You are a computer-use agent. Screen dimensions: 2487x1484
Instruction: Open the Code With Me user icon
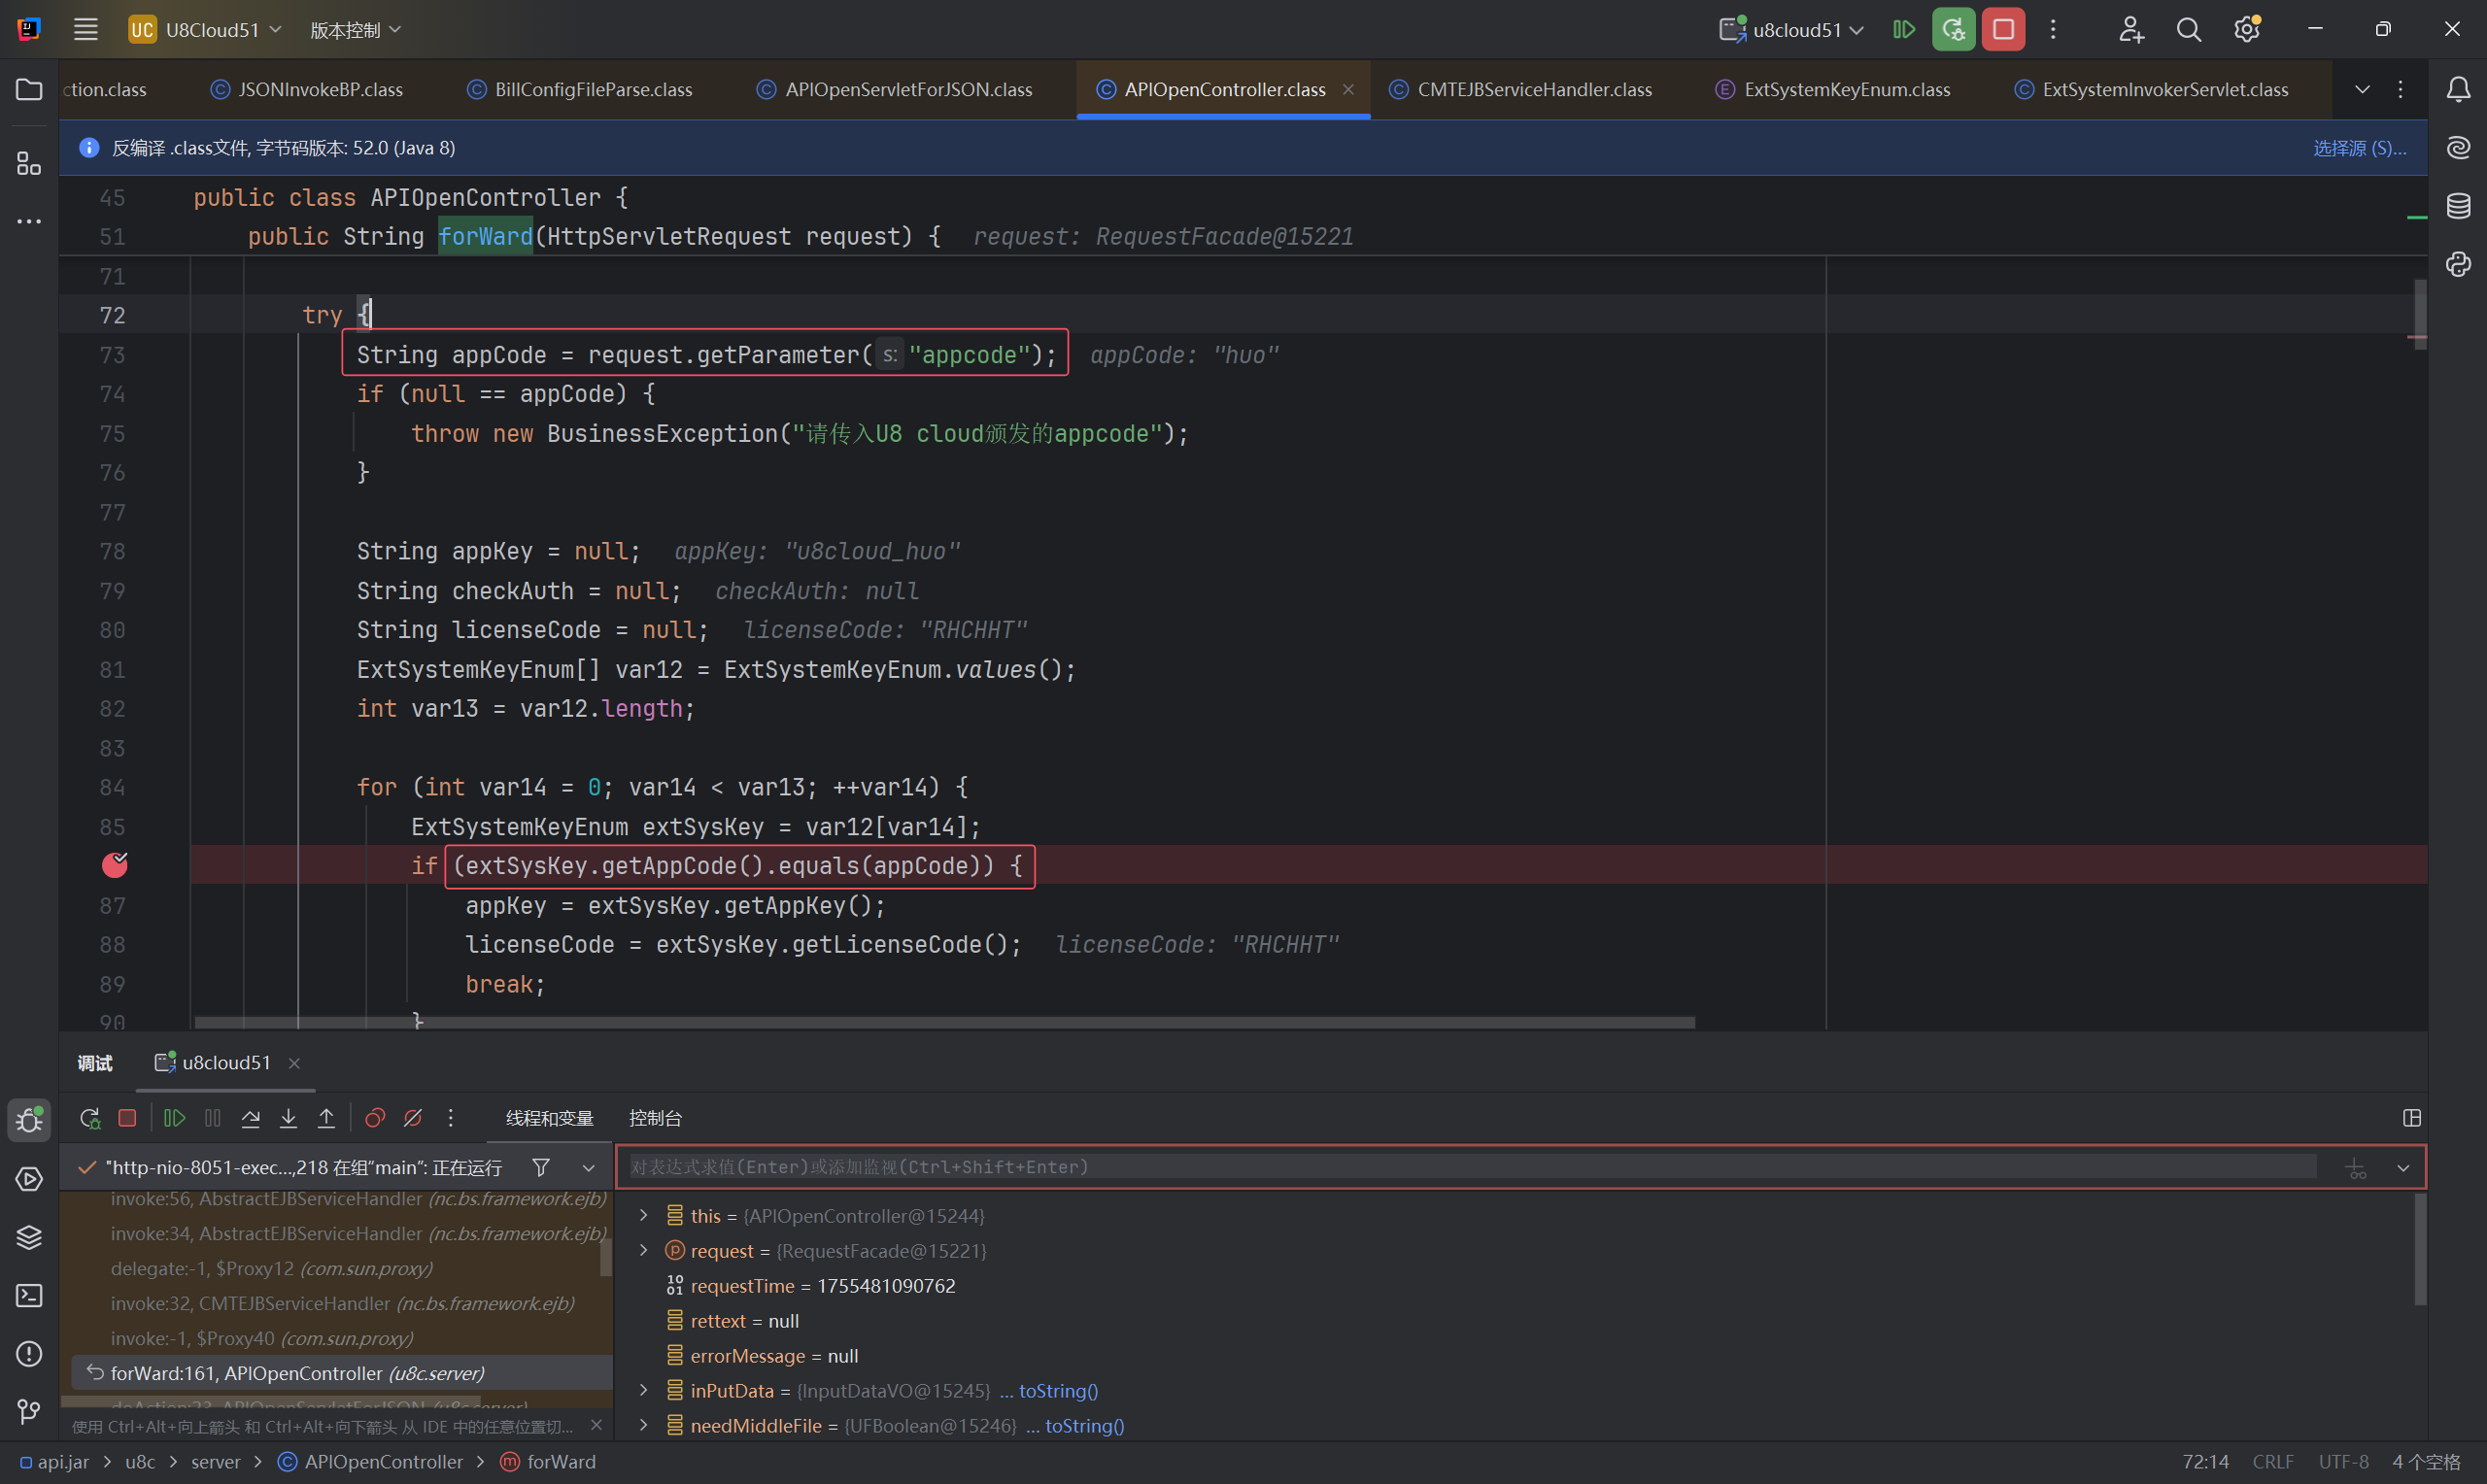(x=2130, y=30)
